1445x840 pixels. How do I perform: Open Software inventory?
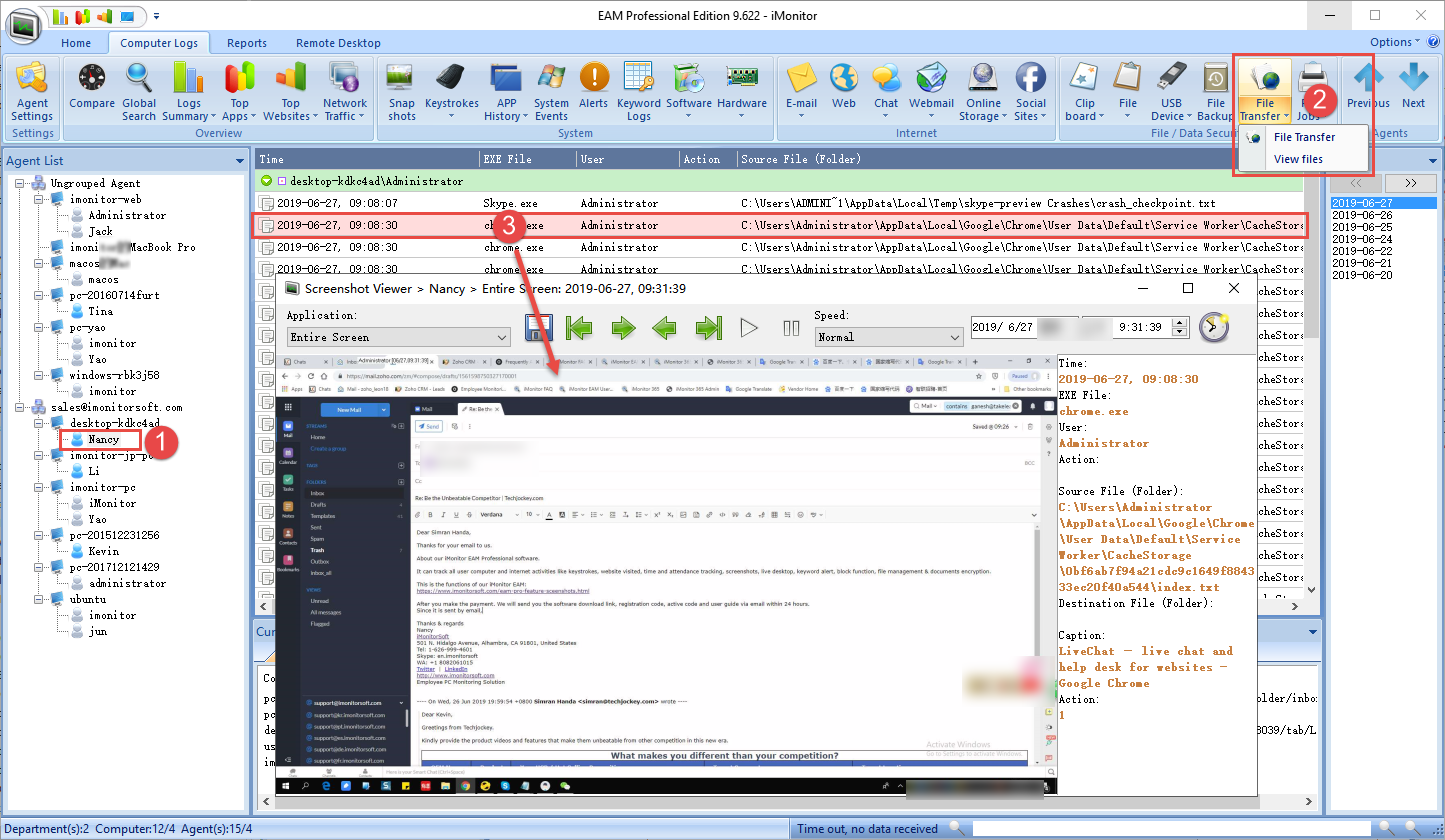coord(689,86)
